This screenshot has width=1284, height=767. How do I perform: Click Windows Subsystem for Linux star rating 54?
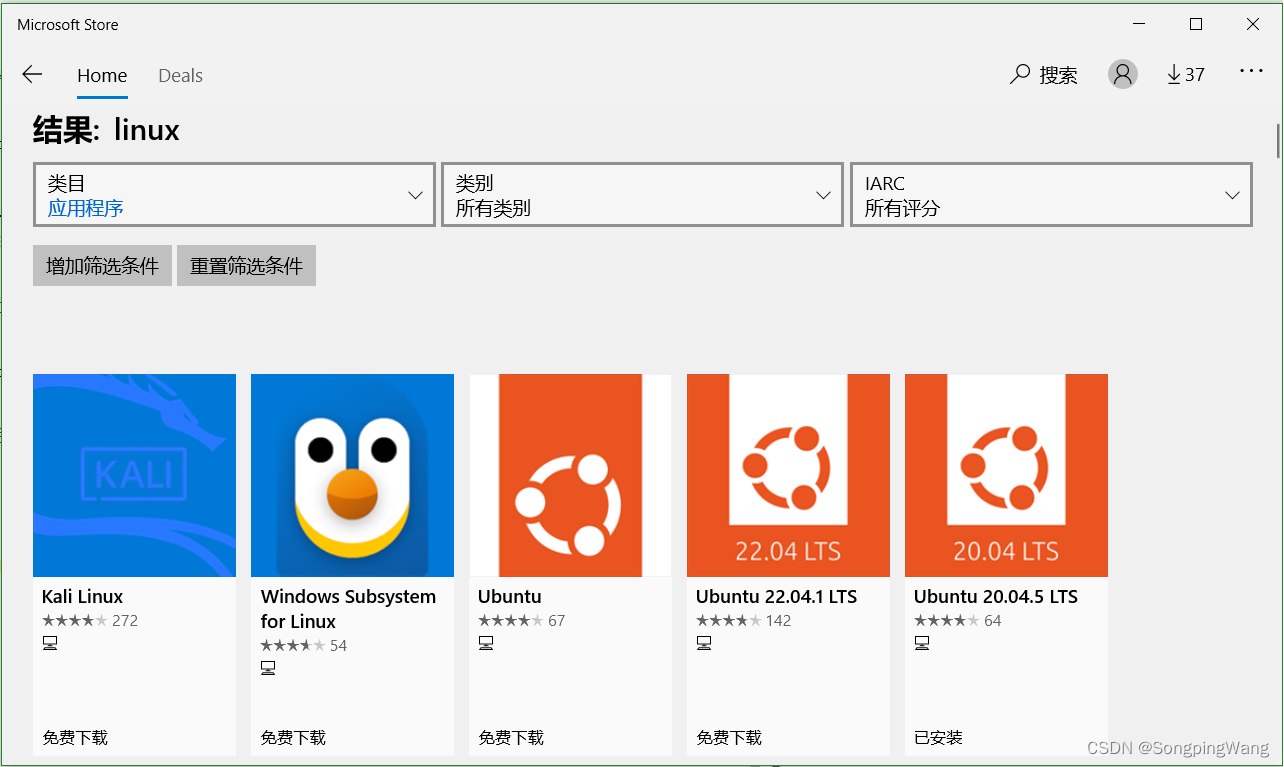point(304,645)
